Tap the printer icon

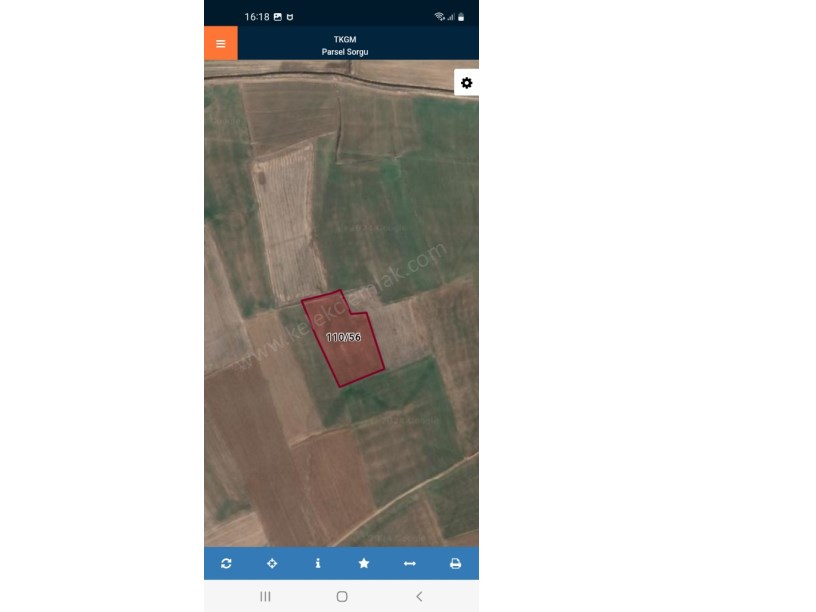pos(455,563)
